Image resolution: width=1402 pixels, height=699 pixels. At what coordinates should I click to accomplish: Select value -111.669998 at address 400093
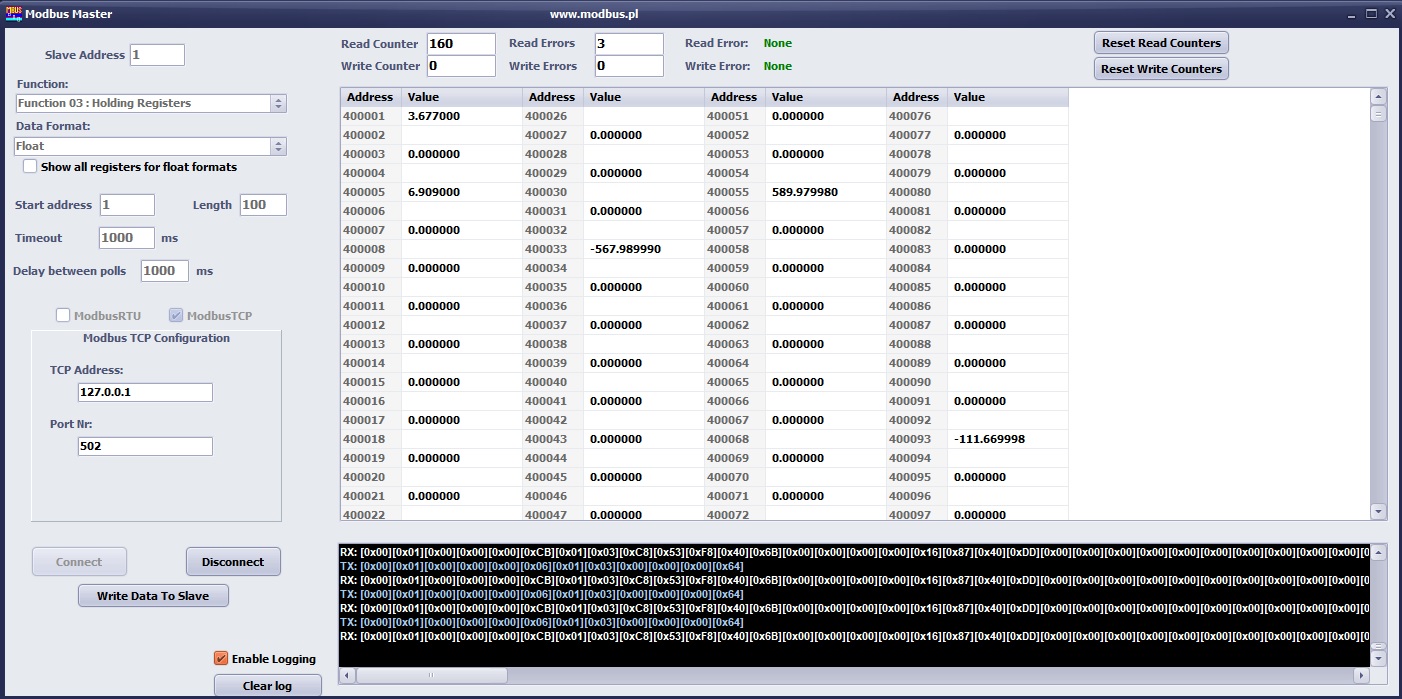pyautogui.click(x=989, y=439)
